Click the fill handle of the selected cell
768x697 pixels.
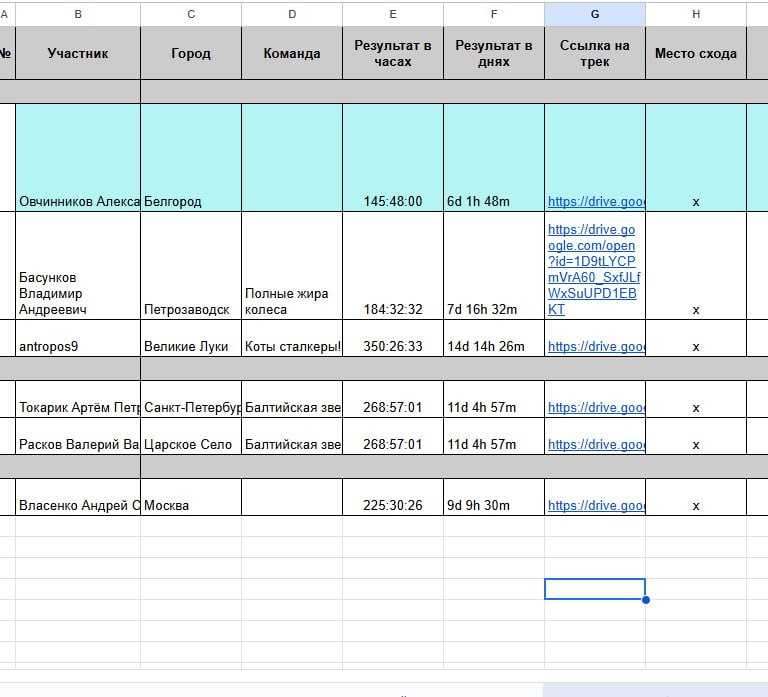tap(646, 600)
